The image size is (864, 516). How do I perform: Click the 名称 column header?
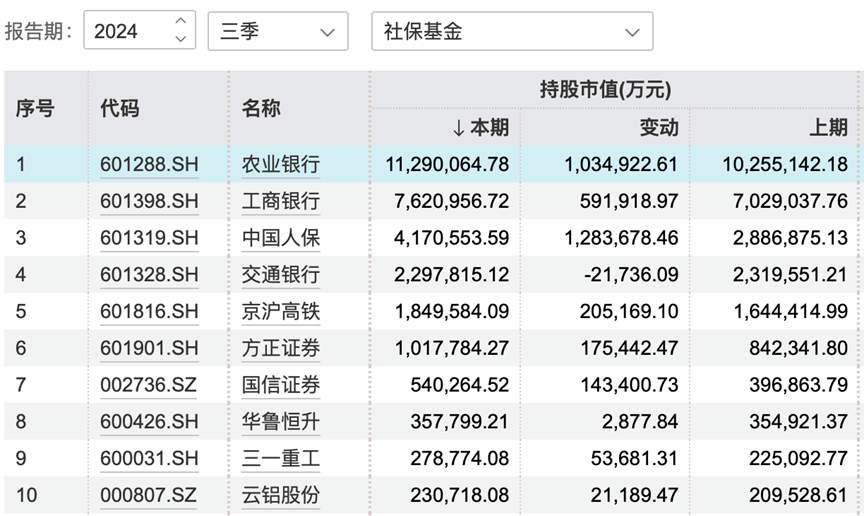pos(261,108)
